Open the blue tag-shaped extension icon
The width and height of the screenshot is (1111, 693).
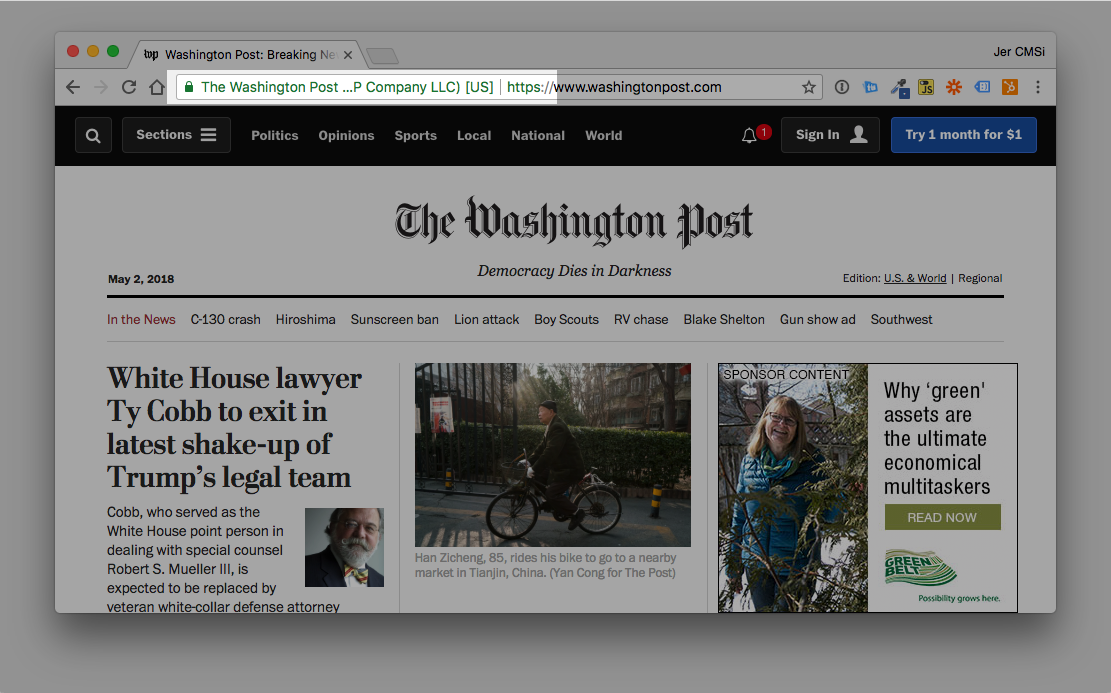[x=982, y=87]
